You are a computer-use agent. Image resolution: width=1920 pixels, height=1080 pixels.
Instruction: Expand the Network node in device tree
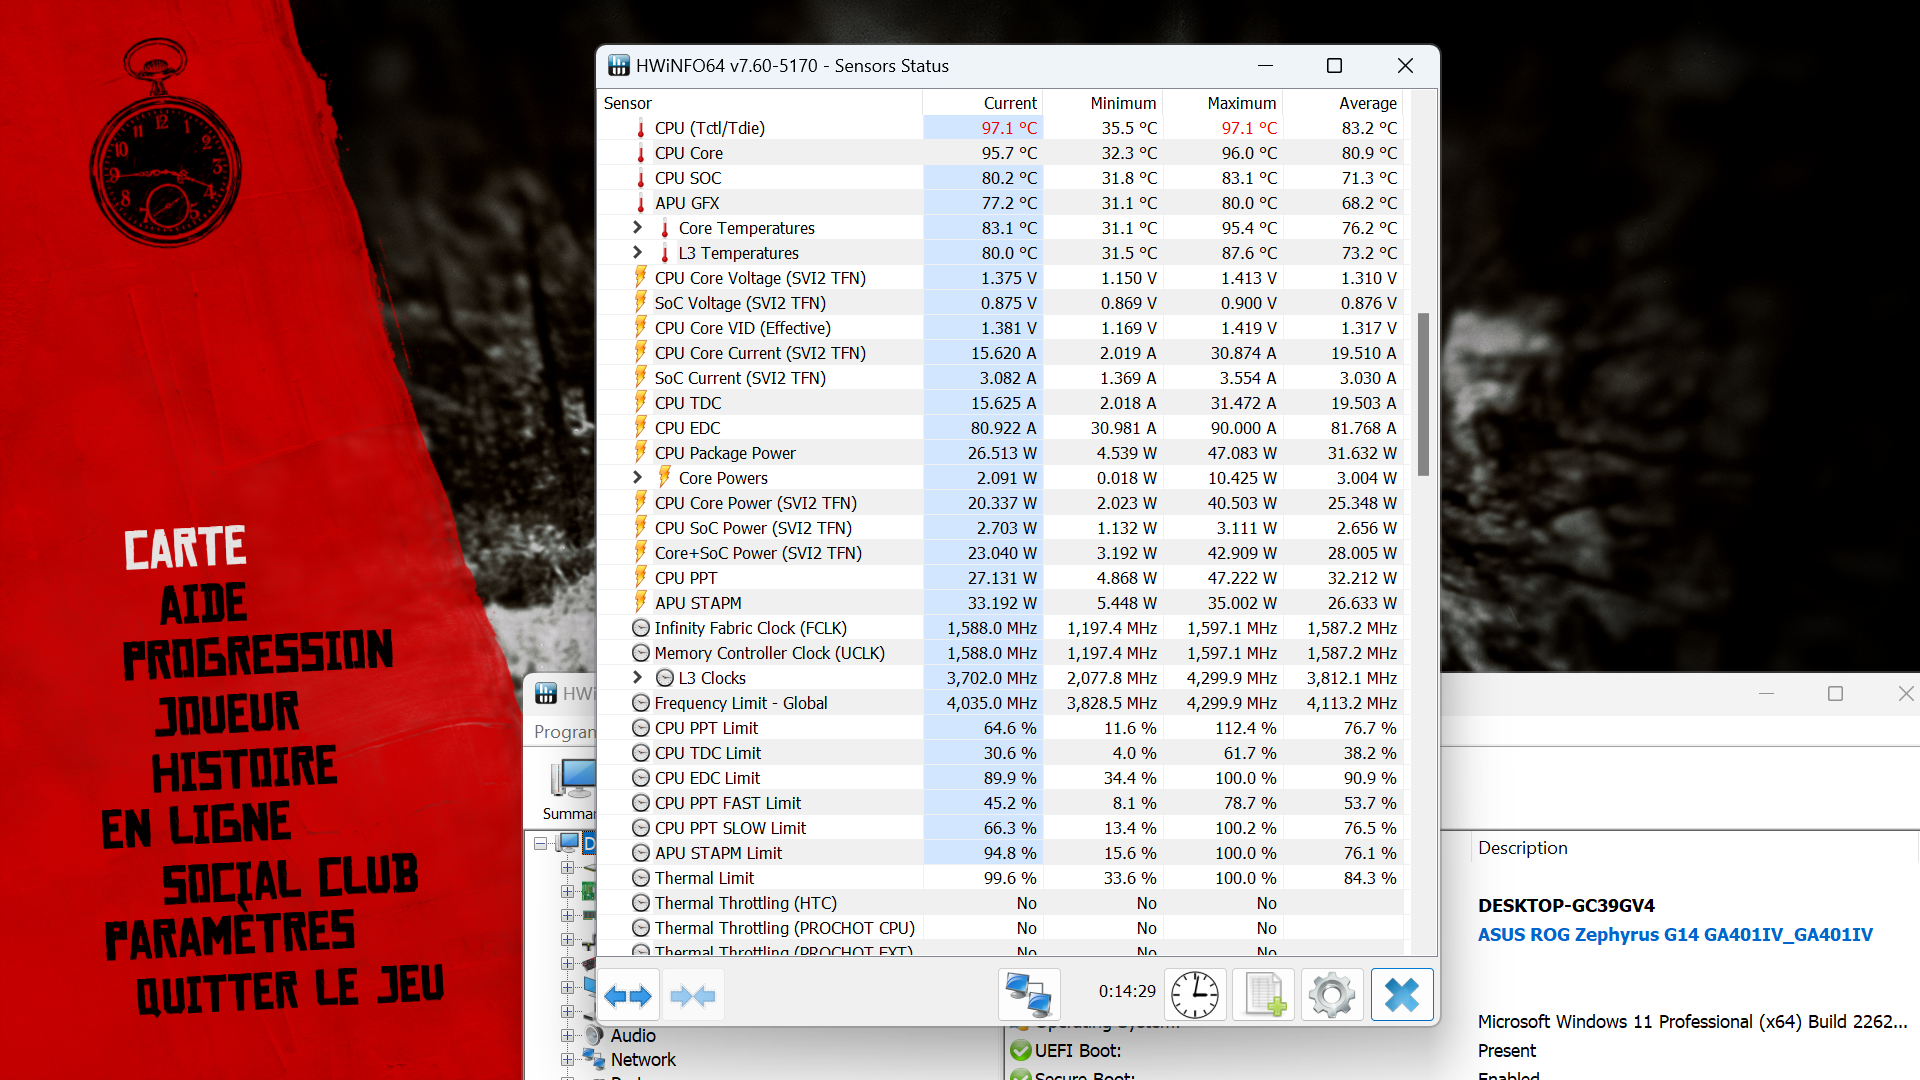(x=567, y=1059)
